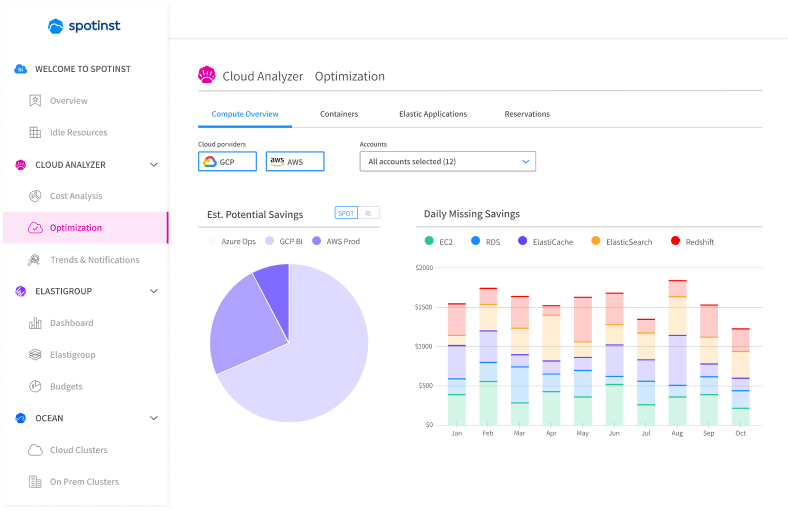
Task: Click the Trends & Notifications icon
Action: (x=34, y=260)
